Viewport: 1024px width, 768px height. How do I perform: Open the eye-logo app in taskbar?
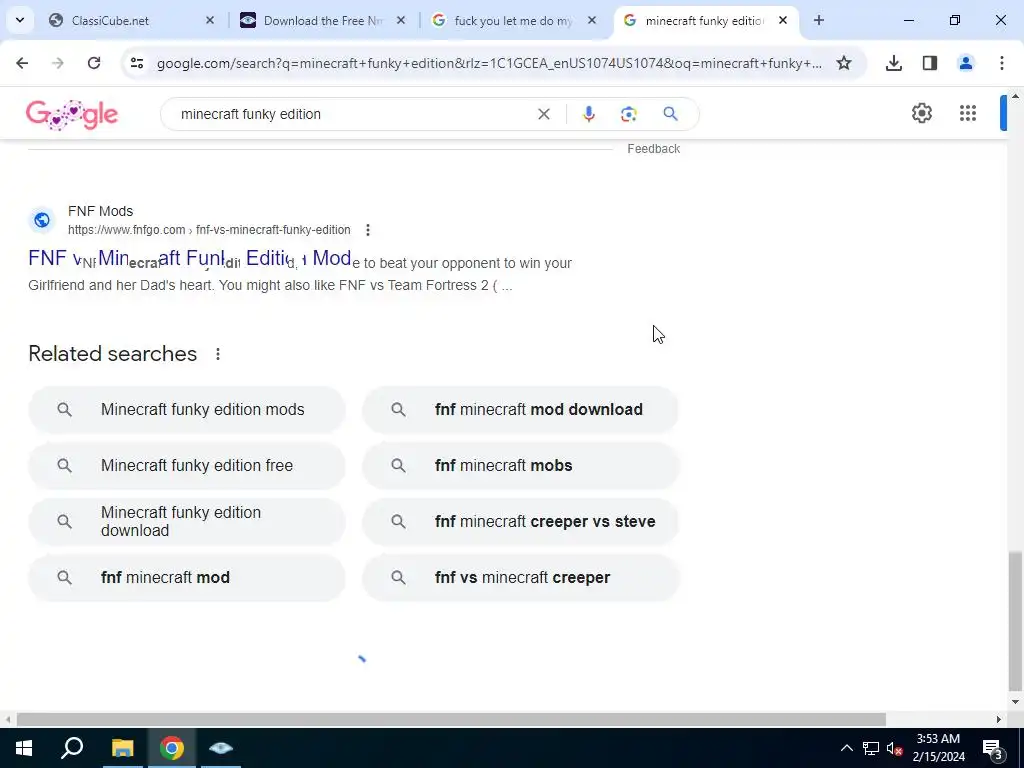click(x=221, y=748)
